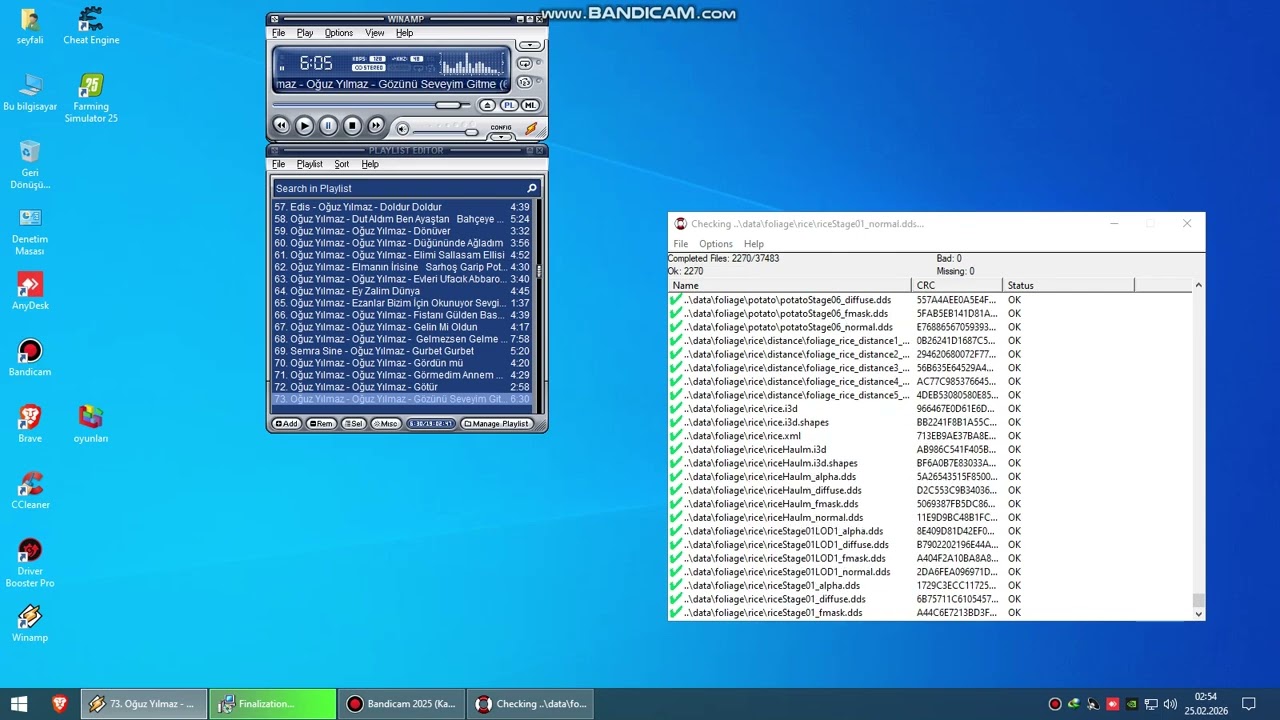Viewport: 1280px width, 720px height.
Task: Click the Add button in playlist editor
Action: pyautogui.click(x=286, y=424)
